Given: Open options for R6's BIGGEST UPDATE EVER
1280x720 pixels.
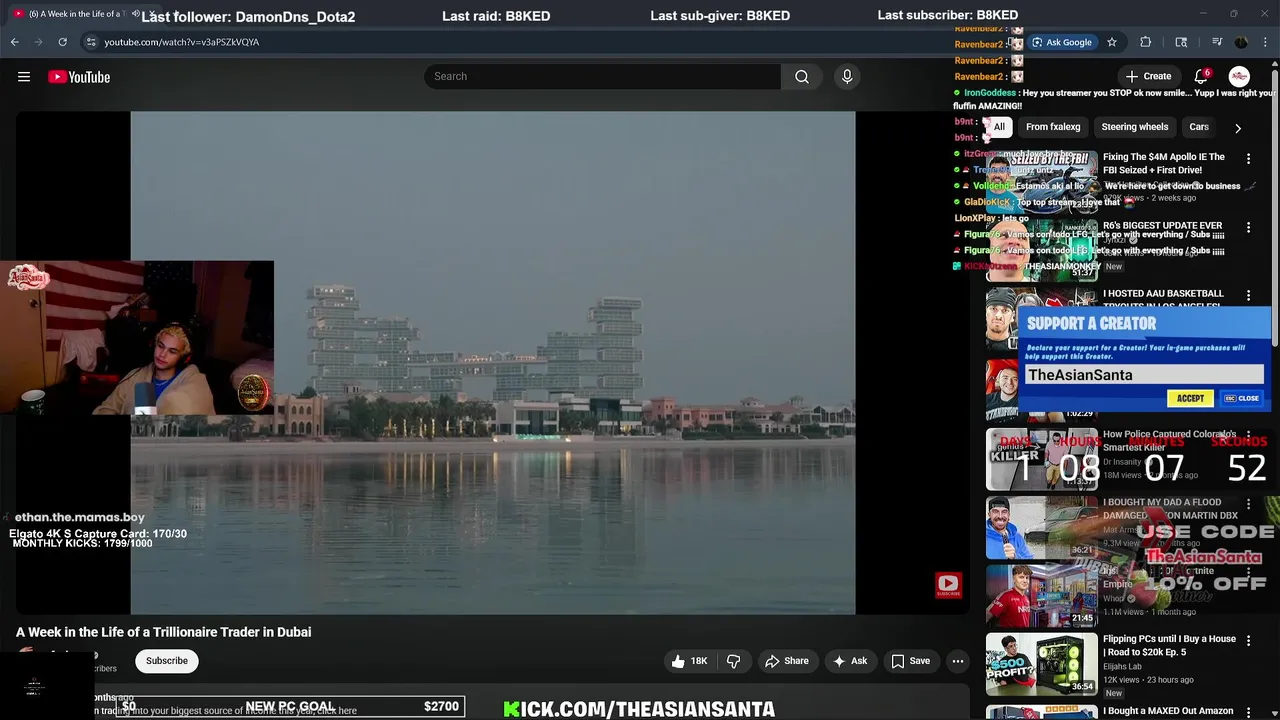Looking at the screenshot, I should point(1248,228).
